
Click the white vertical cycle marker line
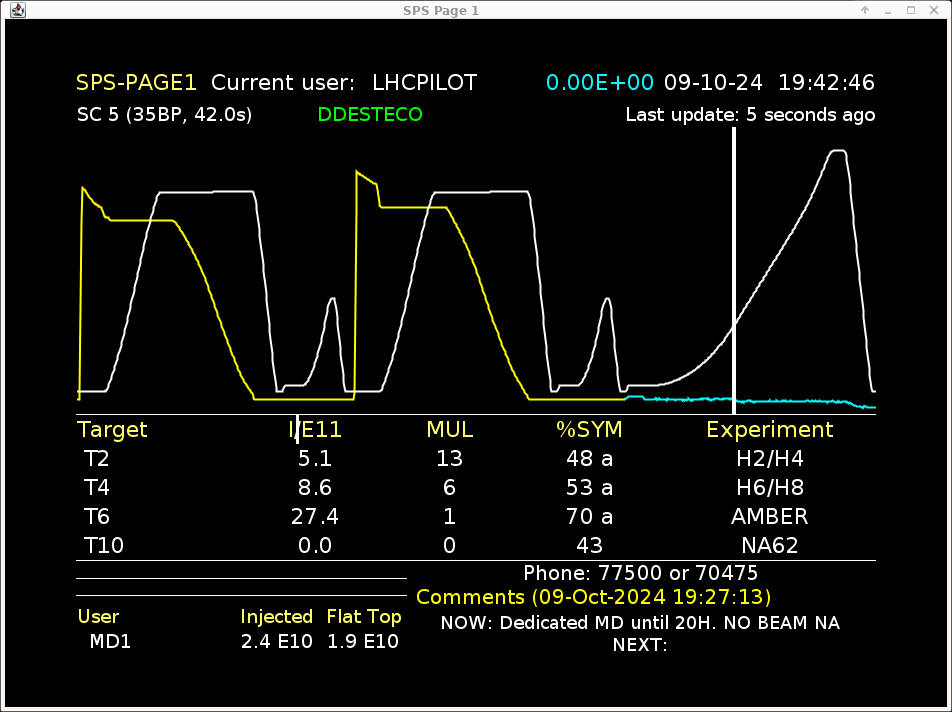click(734, 270)
